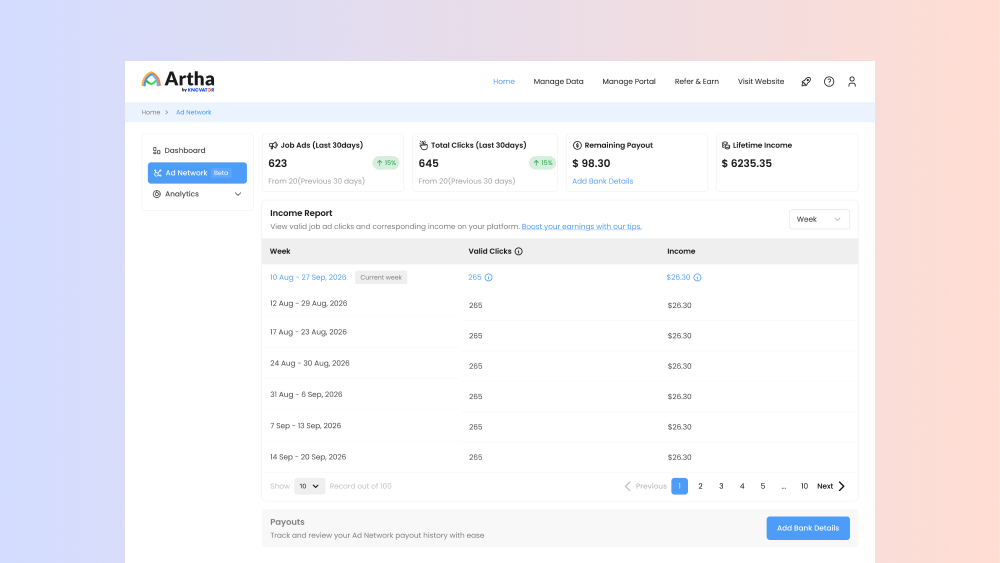Screen dimensions: 1000x563
Task: Click the breadcrumb chevron separator after Home
Action: pyautogui.click(x=167, y=112)
